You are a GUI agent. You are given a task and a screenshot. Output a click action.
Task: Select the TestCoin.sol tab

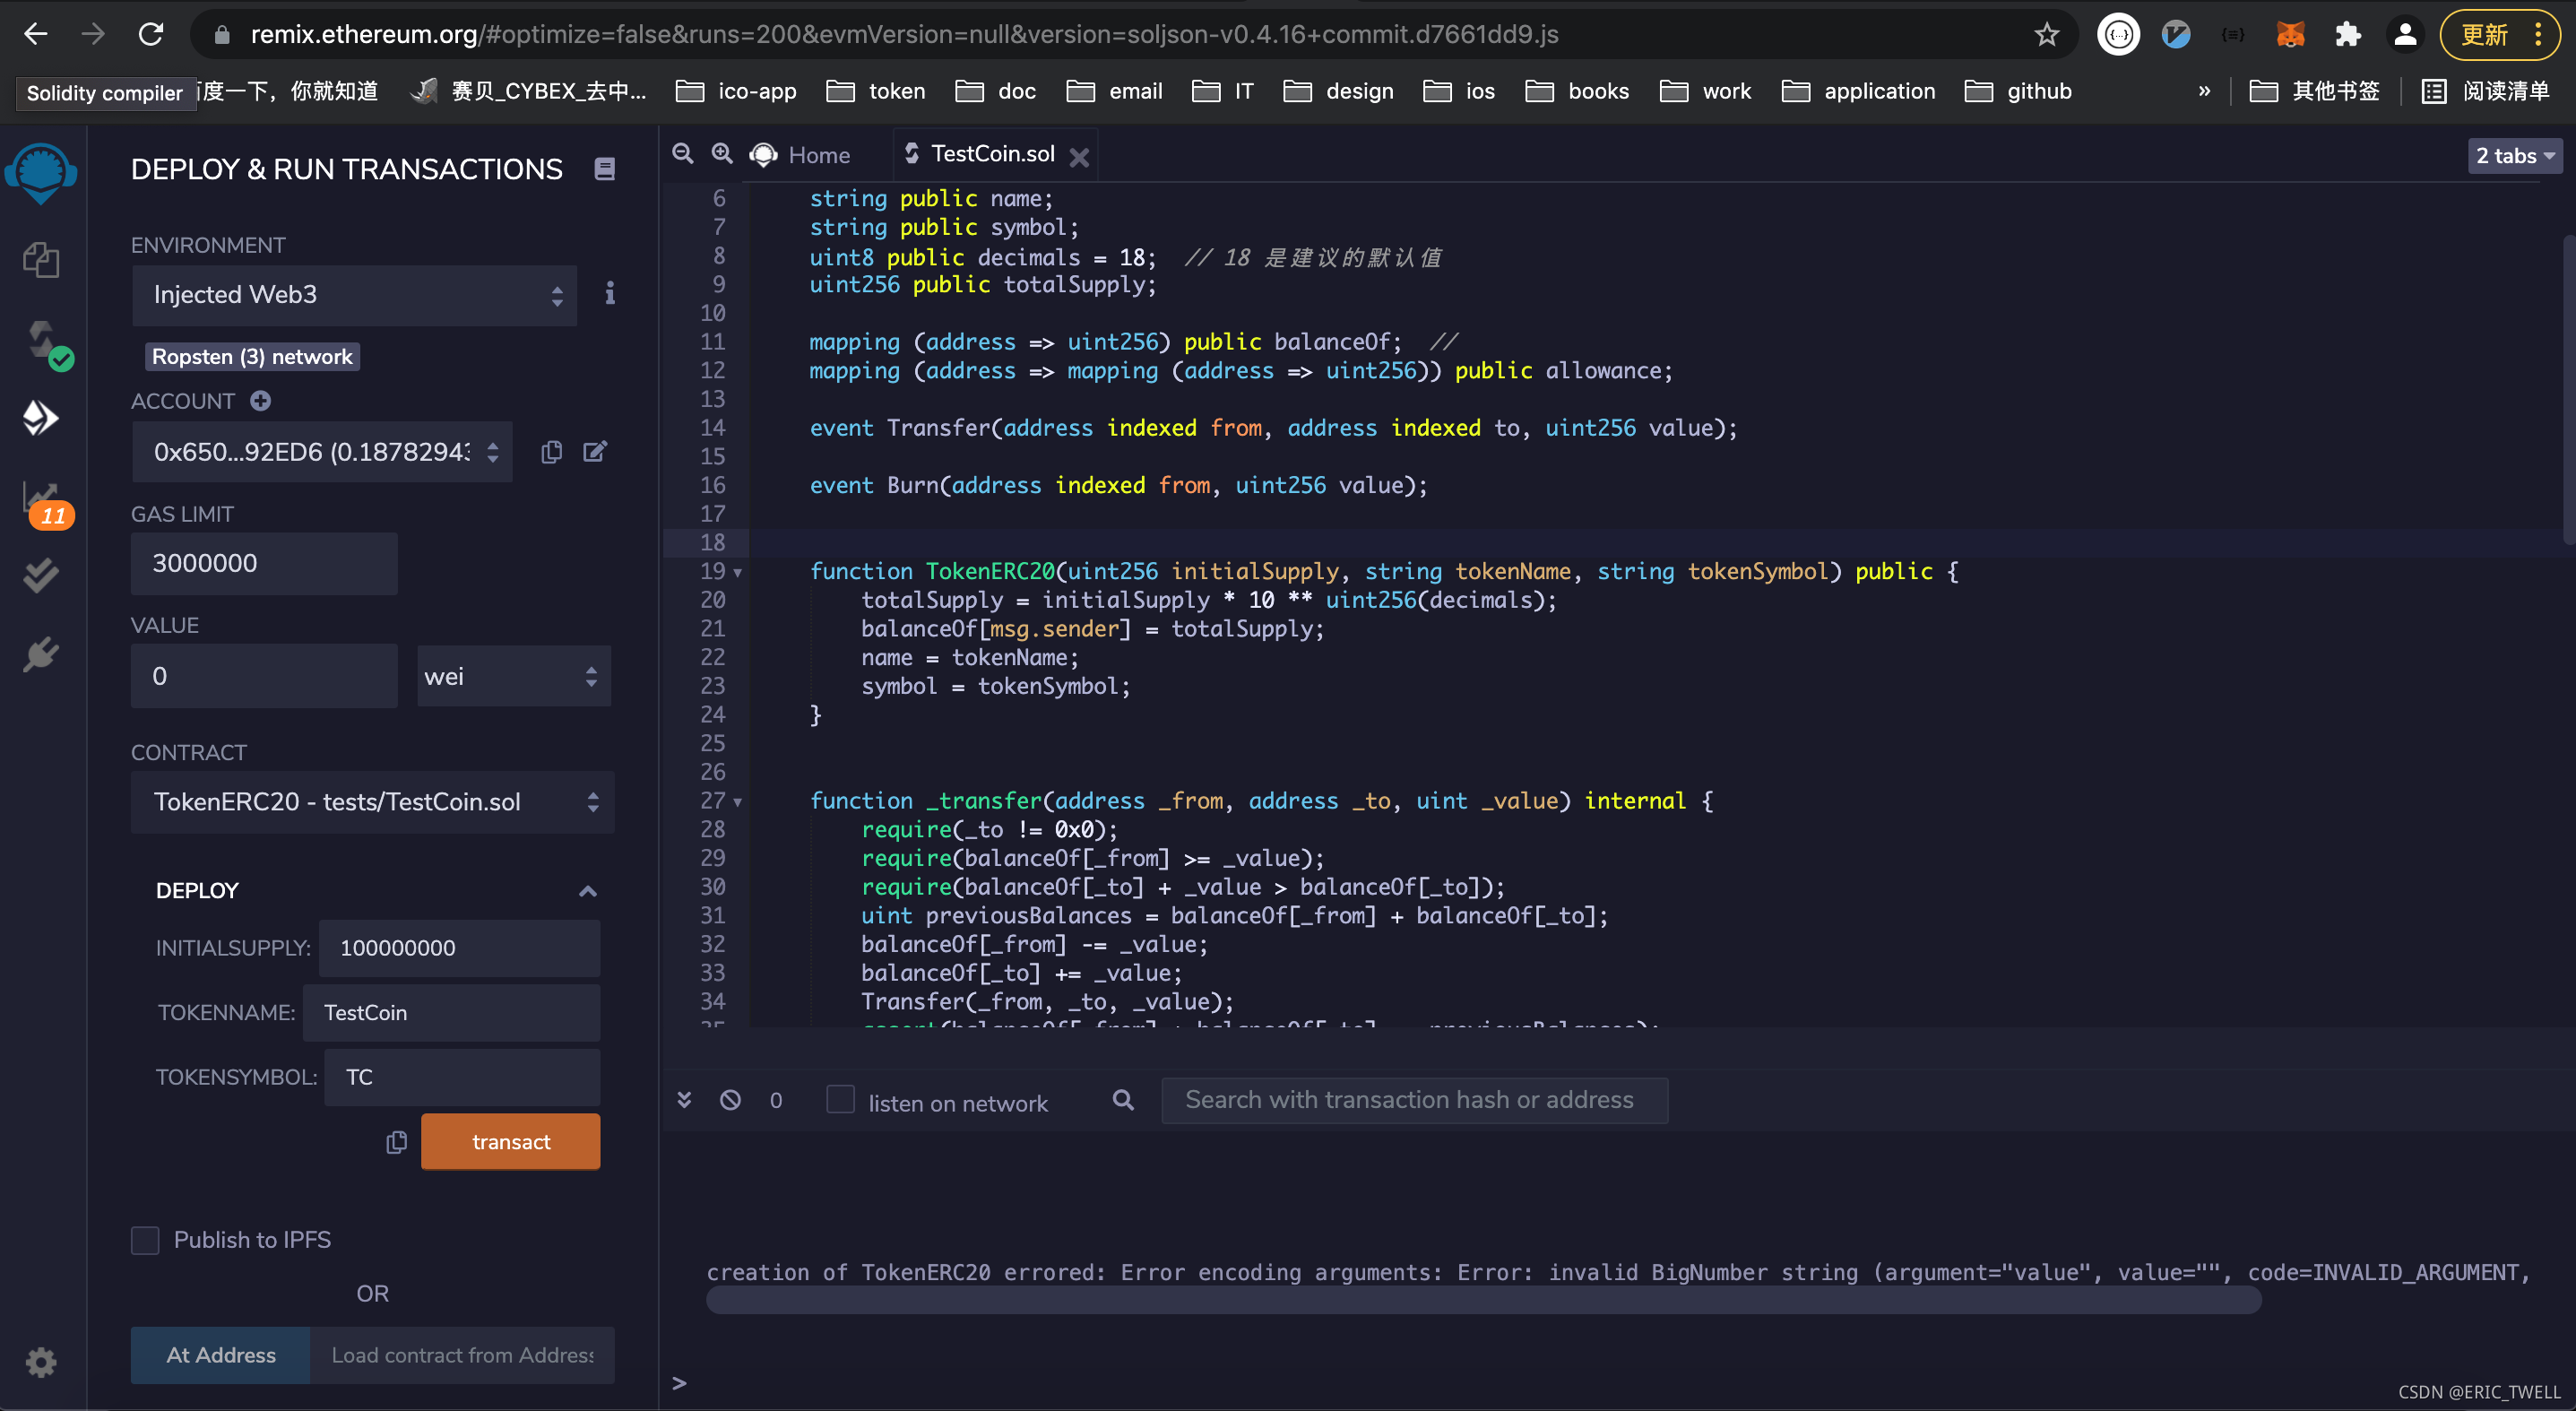983,155
